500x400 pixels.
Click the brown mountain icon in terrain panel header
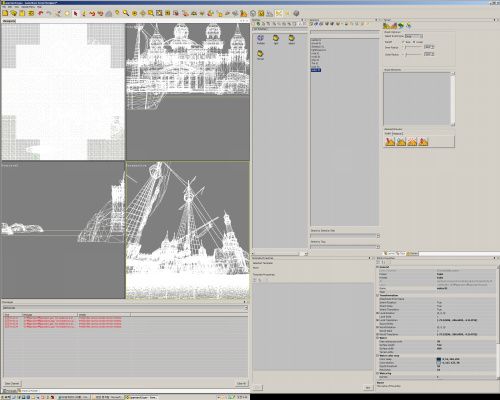(387, 25)
